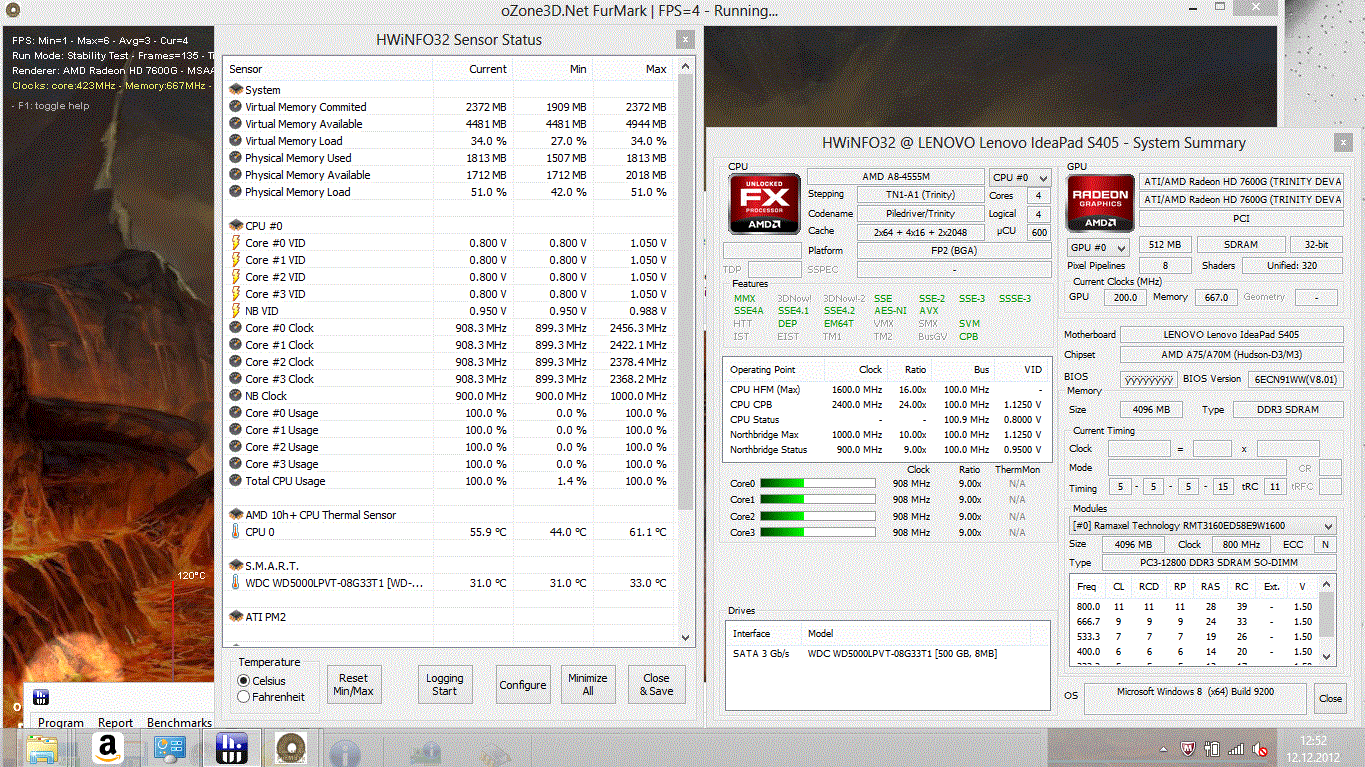Open the Report menu
Image resolution: width=1365 pixels, height=767 pixels.
(x=115, y=723)
